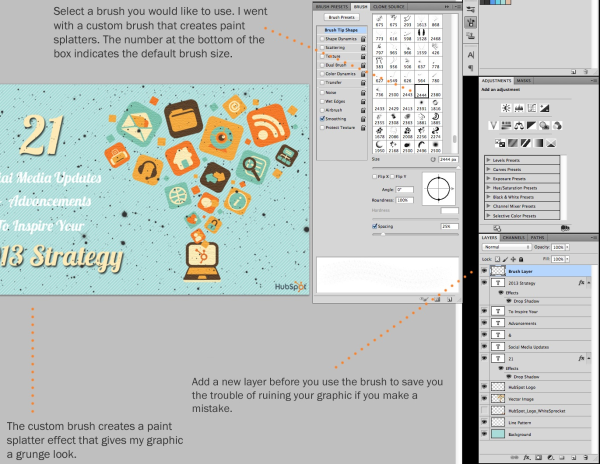Expand Levels Presets
The height and width of the screenshot is (464, 600).
coord(489,160)
